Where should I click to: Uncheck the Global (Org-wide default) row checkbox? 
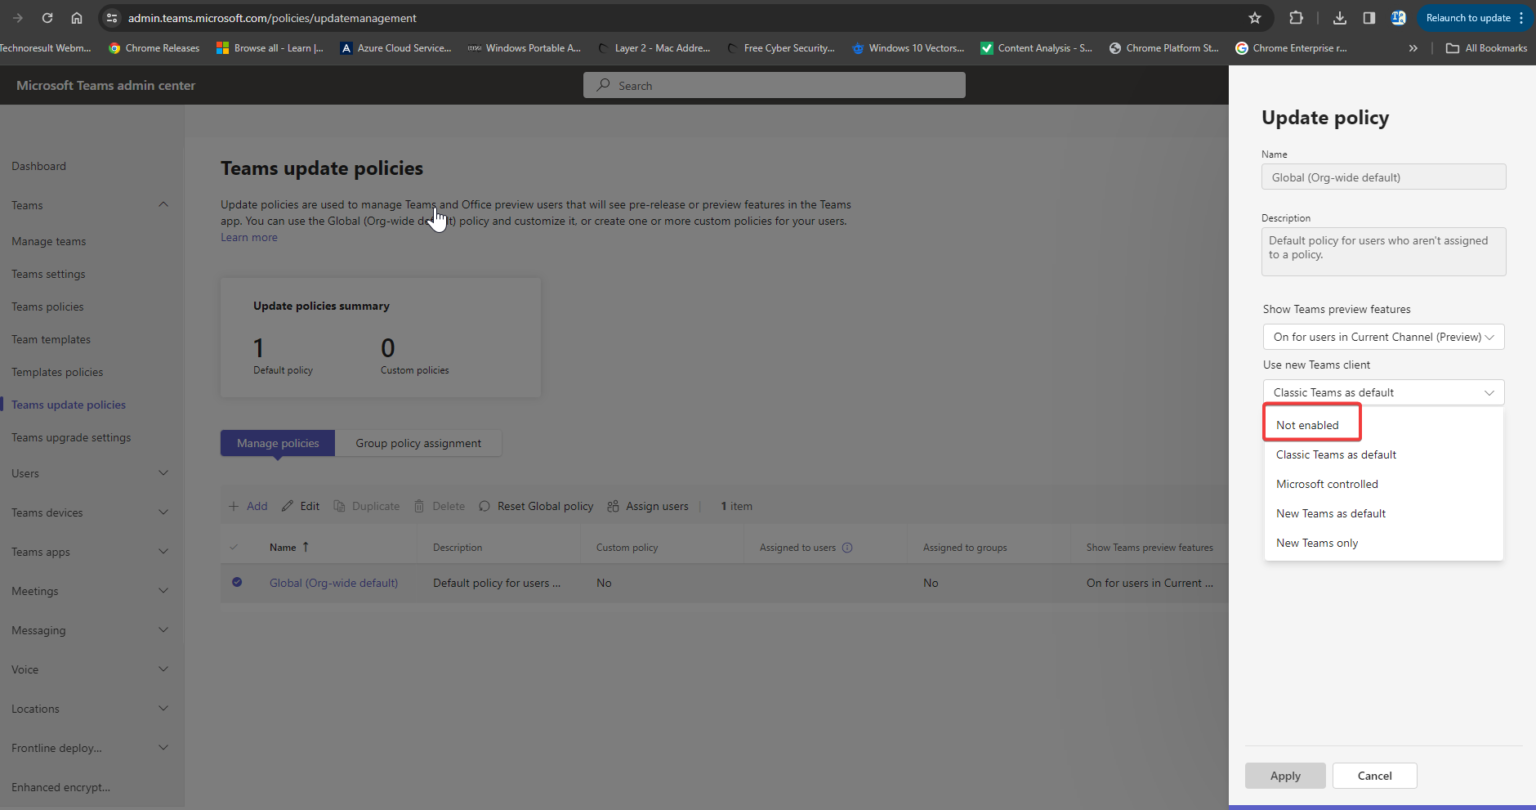coord(237,582)
